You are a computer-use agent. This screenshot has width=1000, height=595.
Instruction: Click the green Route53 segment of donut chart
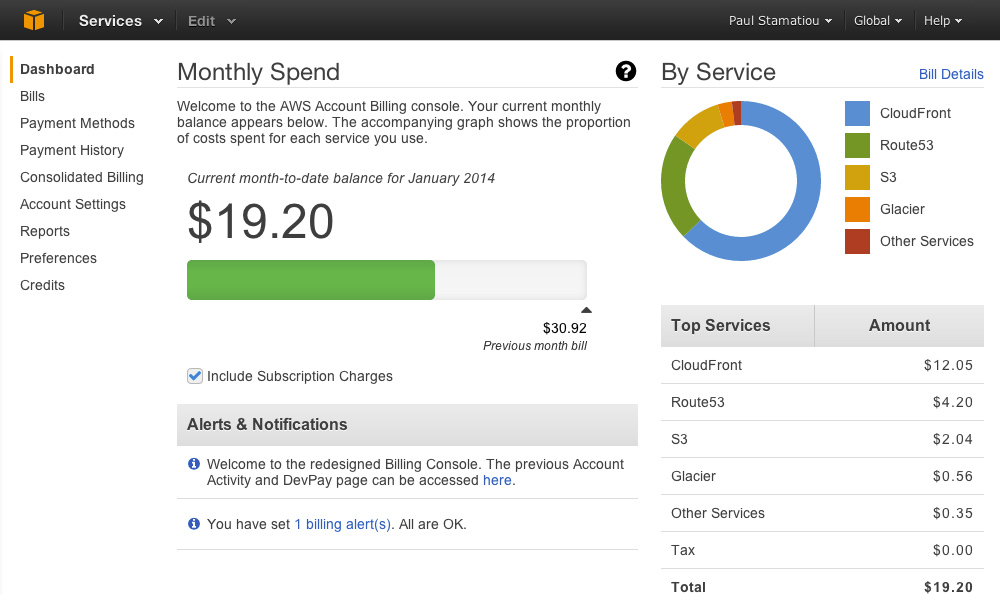point(675,188)
